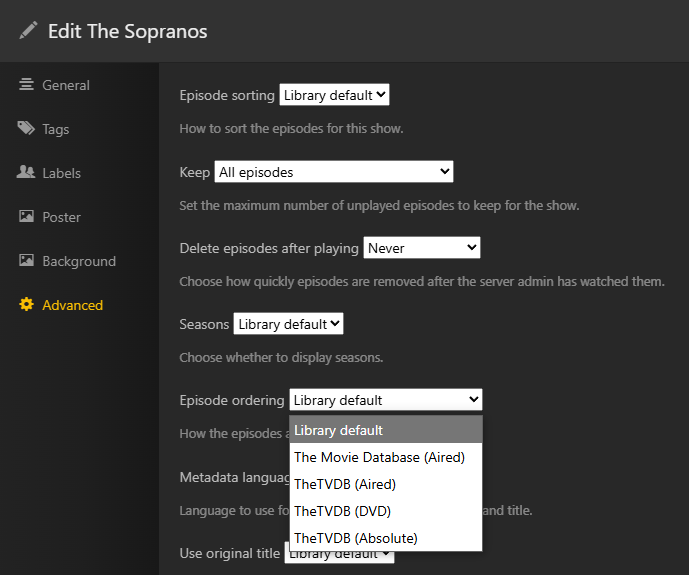Switch to the Poster tab

[61, 217]
